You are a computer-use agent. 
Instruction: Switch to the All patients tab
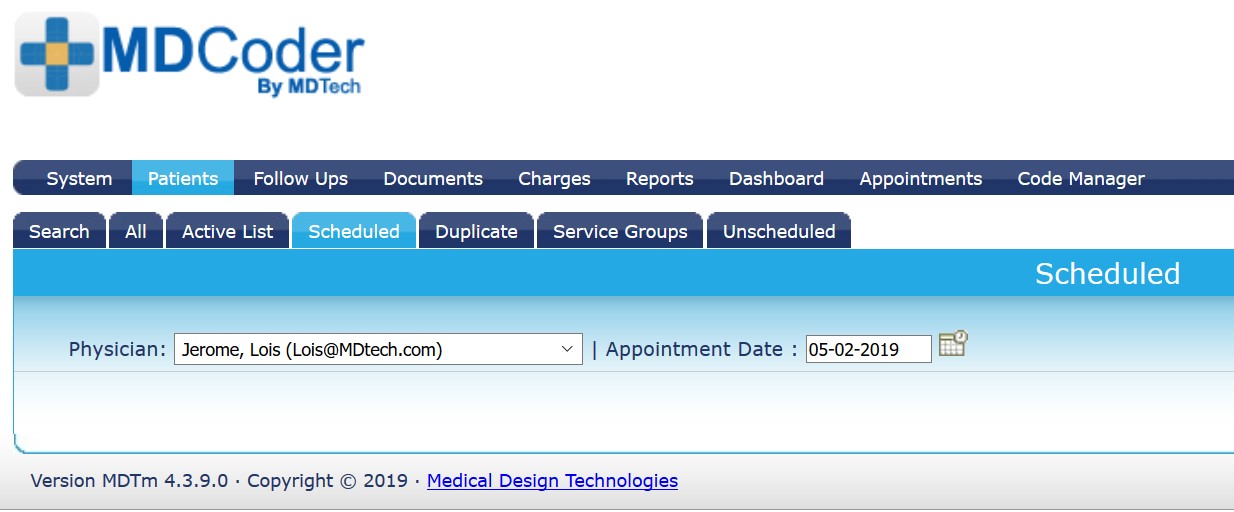point(136,231)
